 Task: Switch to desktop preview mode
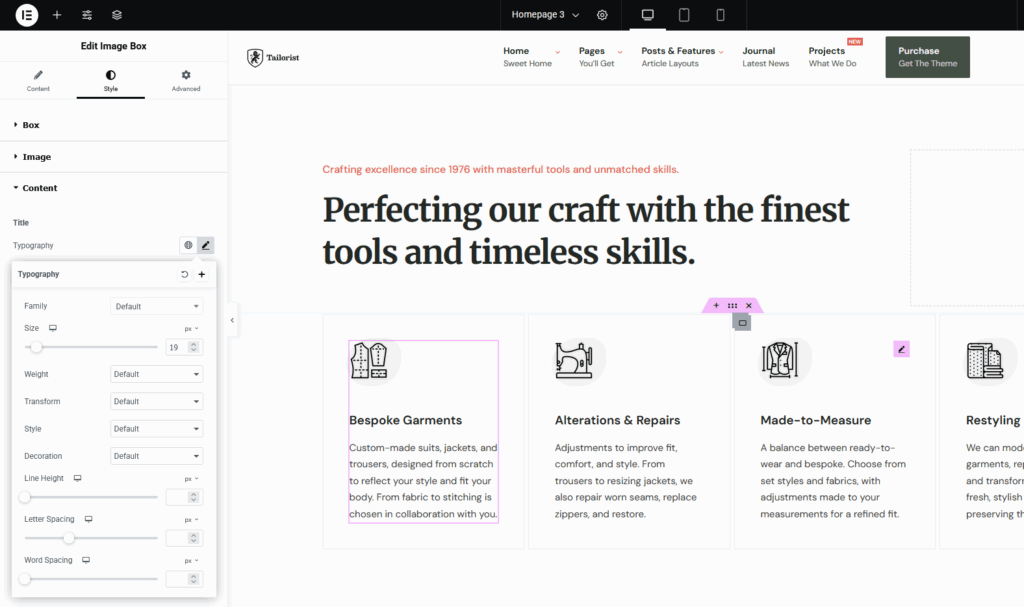pos(647,15)
